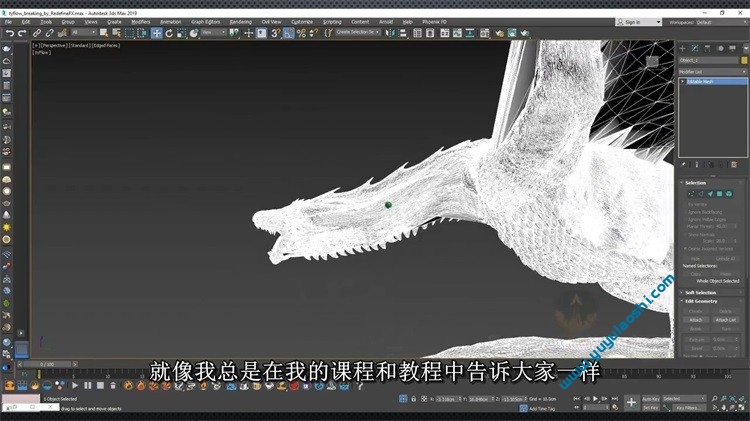750x421 pixels.
Task: Open the Key Filters button
Action: 687,408
